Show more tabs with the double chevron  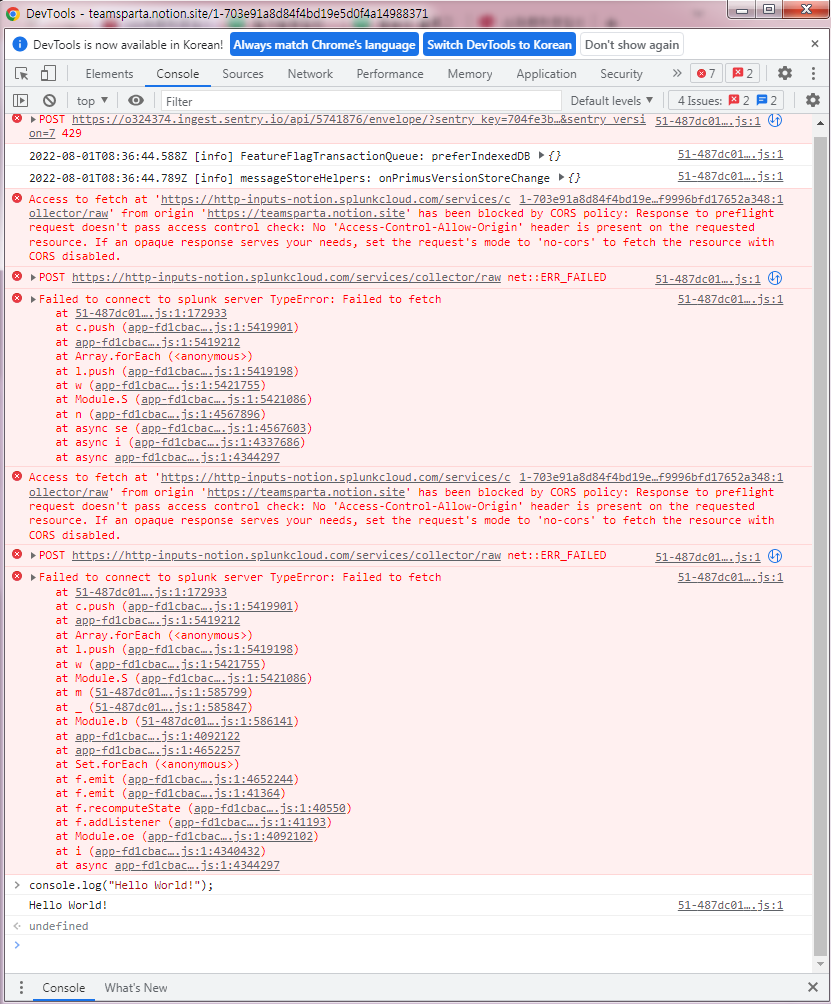(677, 74)
